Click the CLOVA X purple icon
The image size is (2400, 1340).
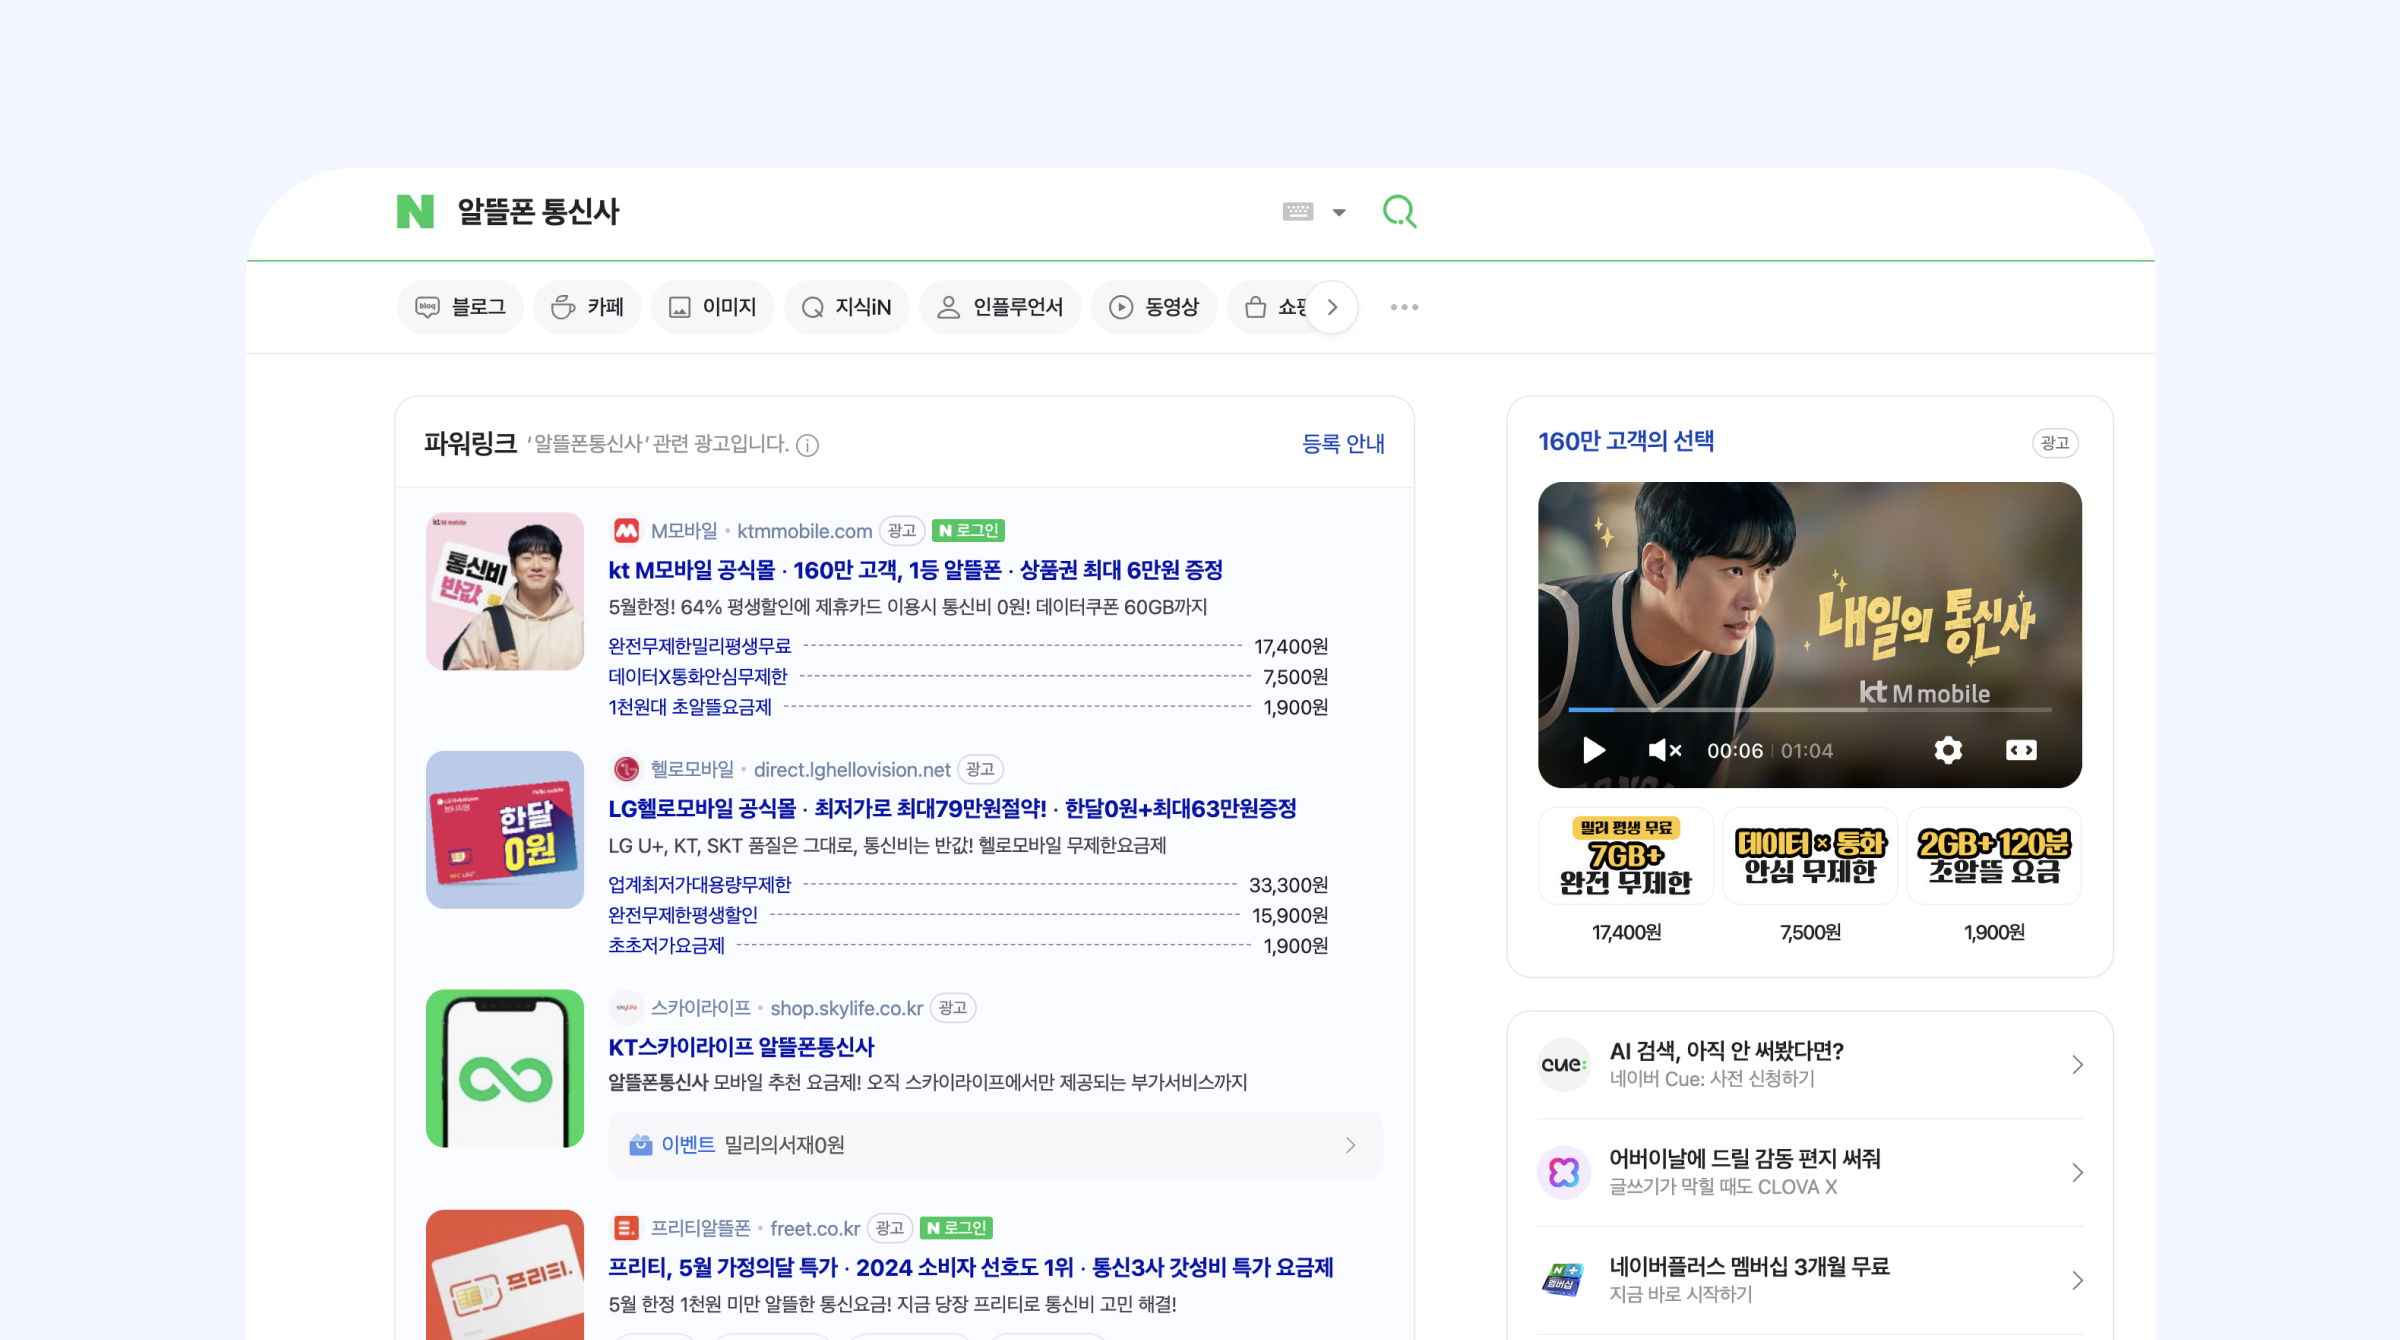click(x=1564, y=1172)
